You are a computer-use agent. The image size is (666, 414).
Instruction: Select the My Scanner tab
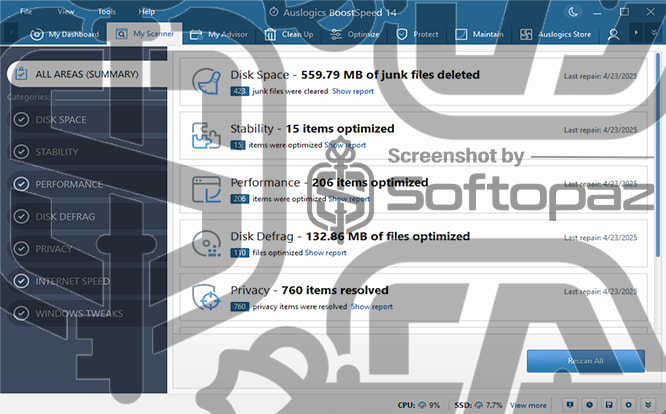(145, 34)
